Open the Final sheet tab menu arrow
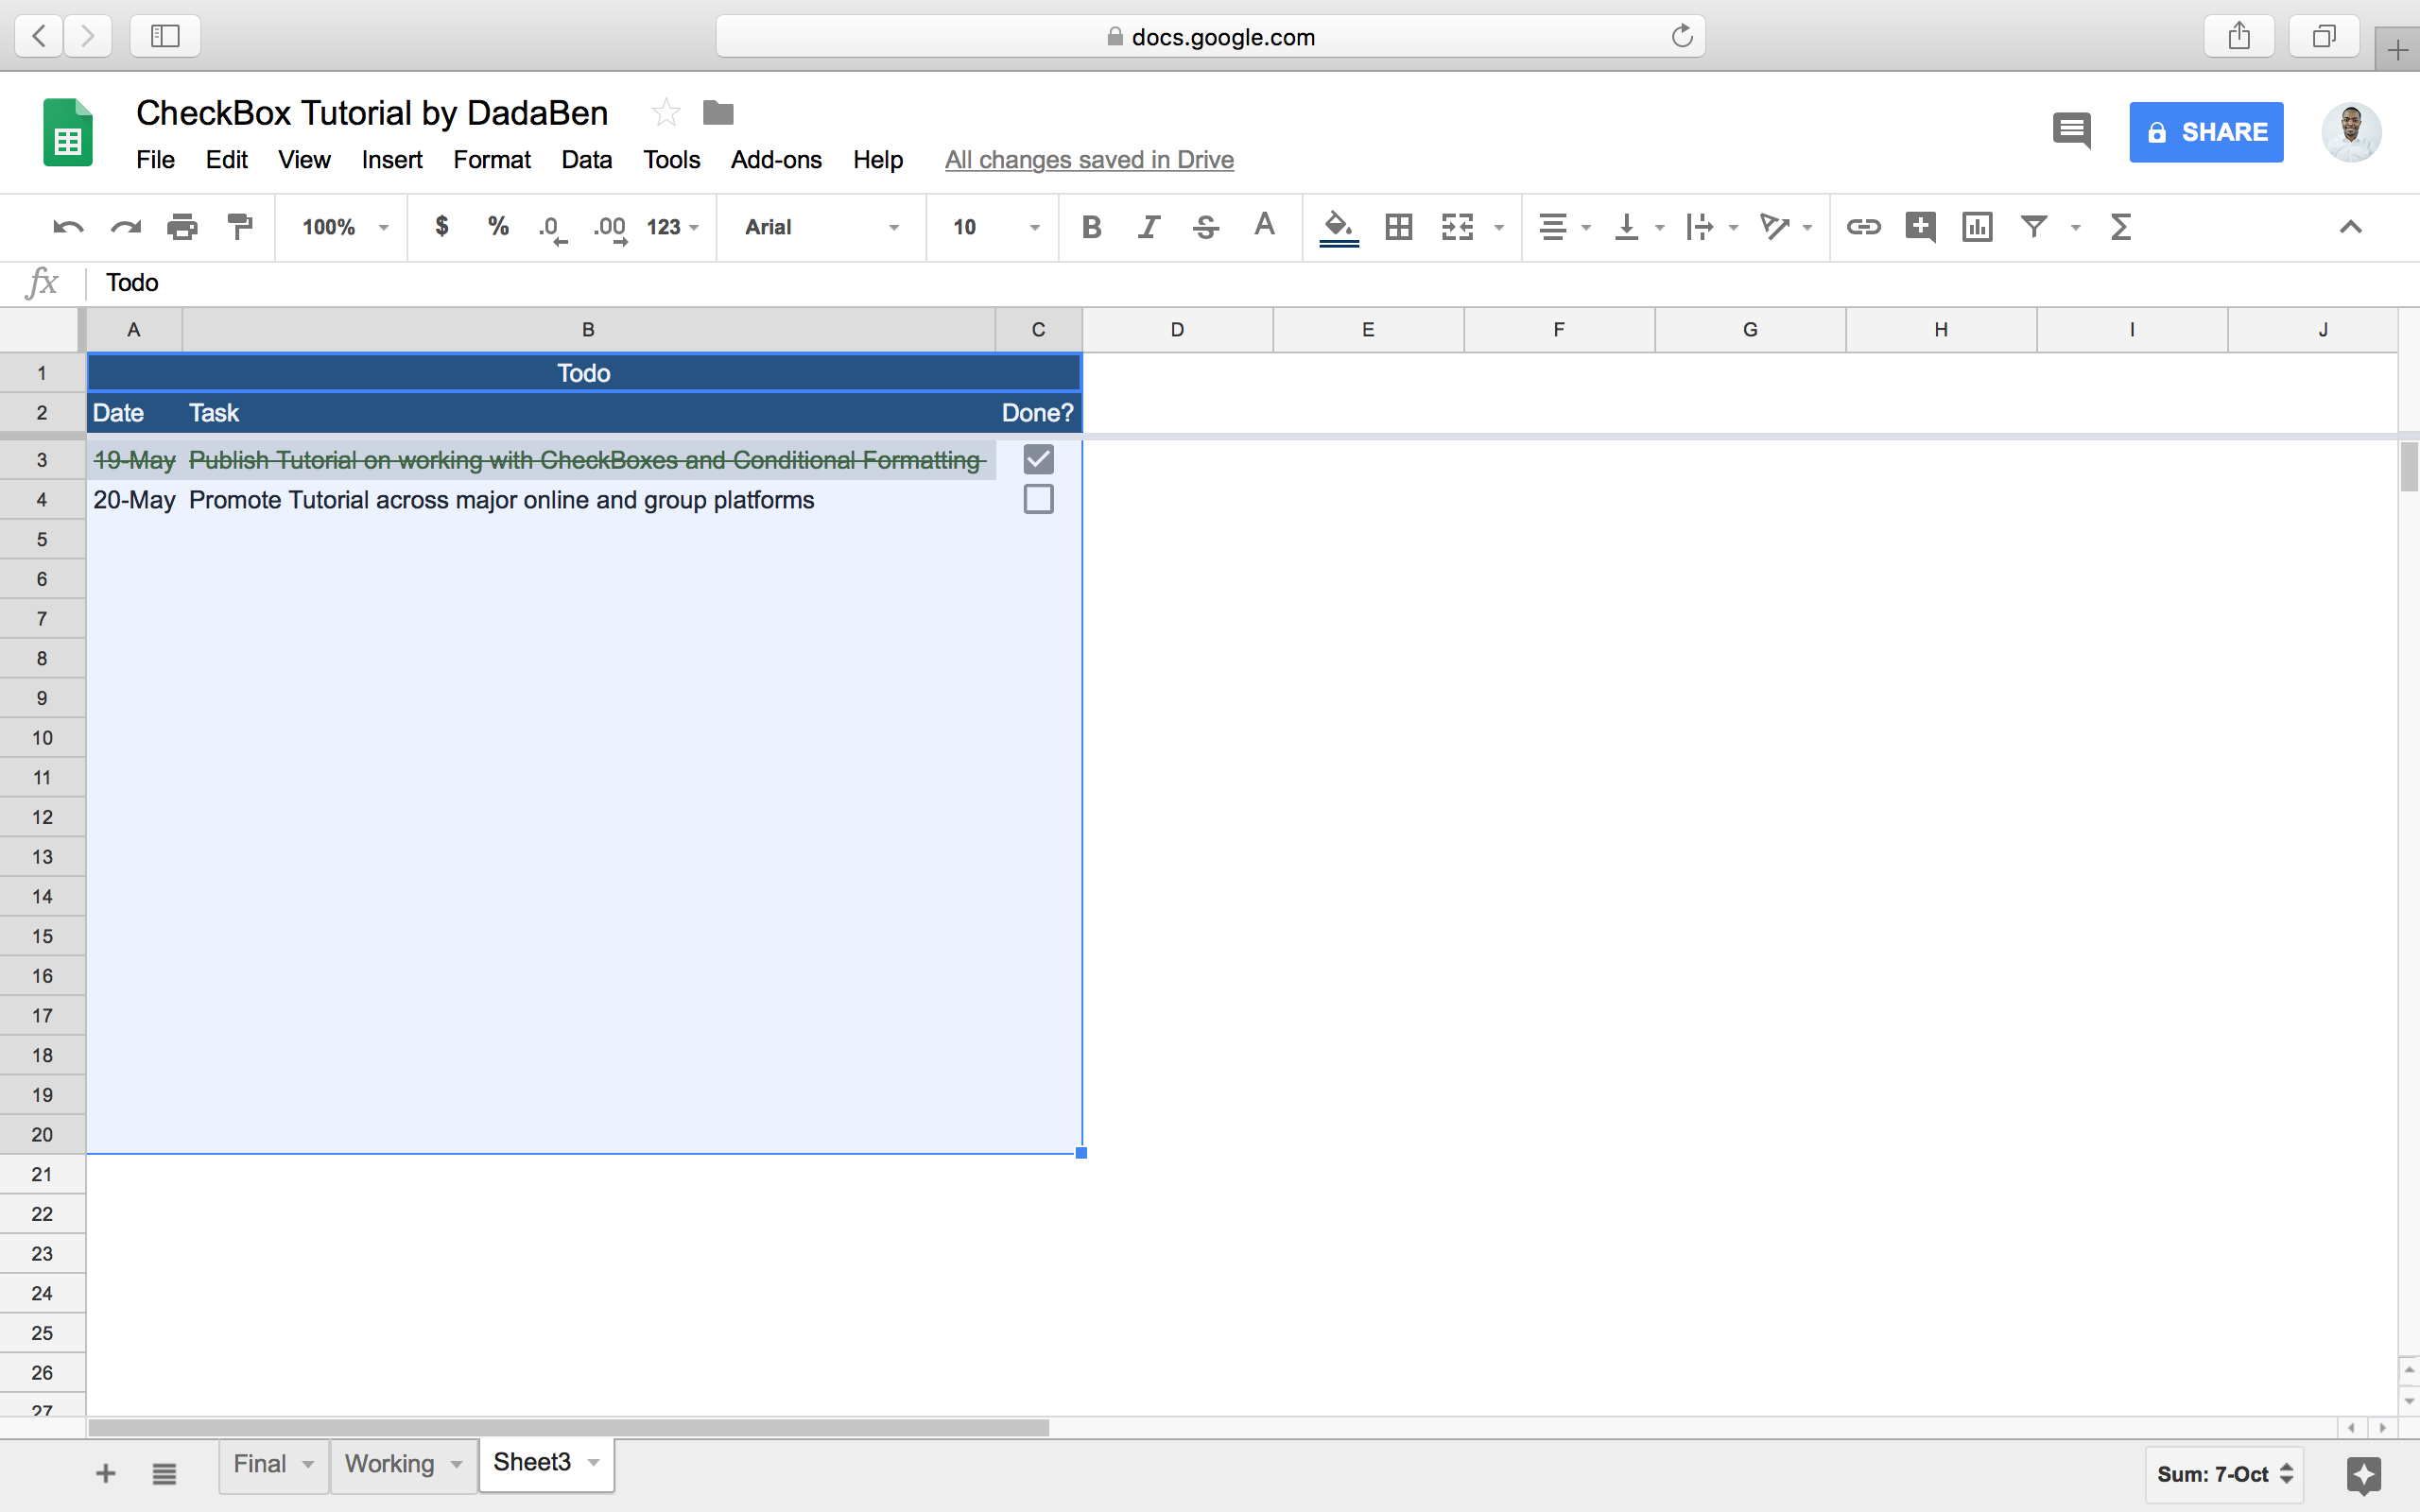The height and width of the screenshot is (1512, 2420). 308,1464
